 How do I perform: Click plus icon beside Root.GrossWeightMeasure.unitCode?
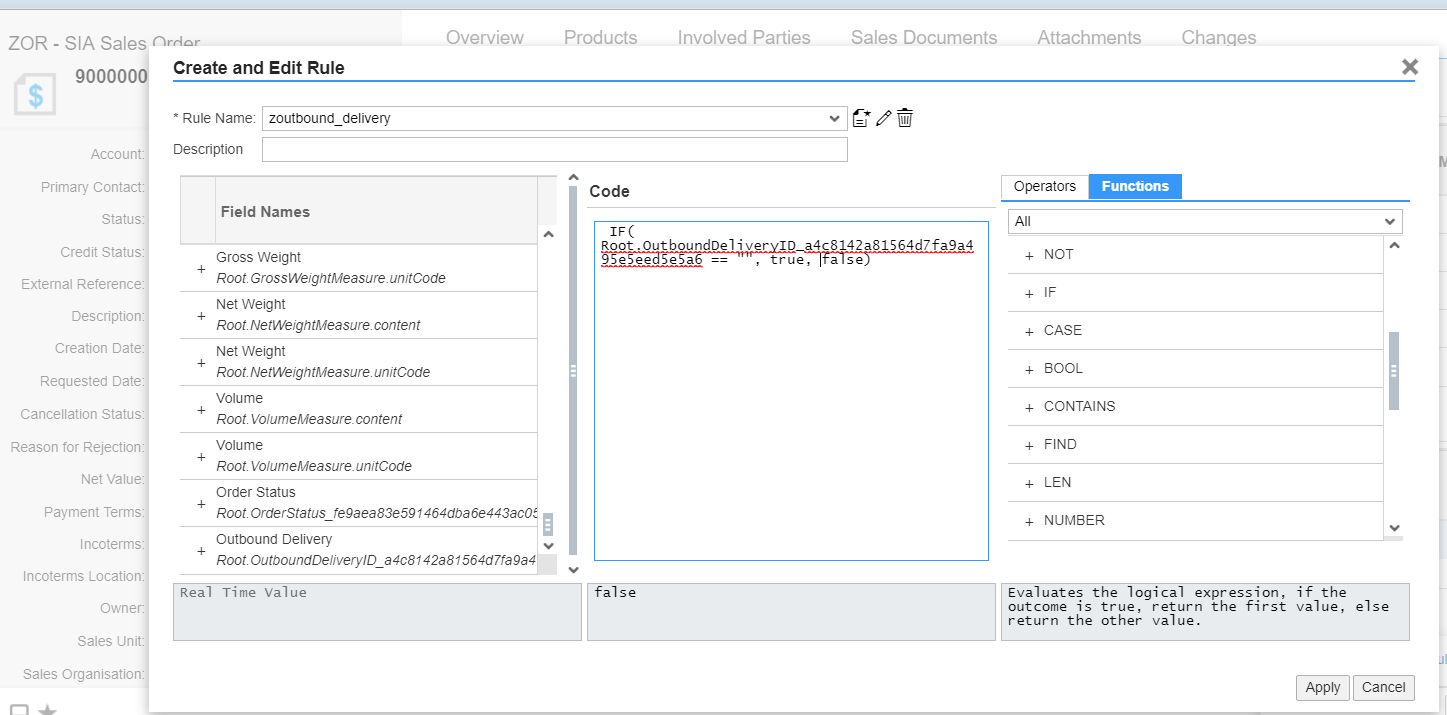[201, 269]
